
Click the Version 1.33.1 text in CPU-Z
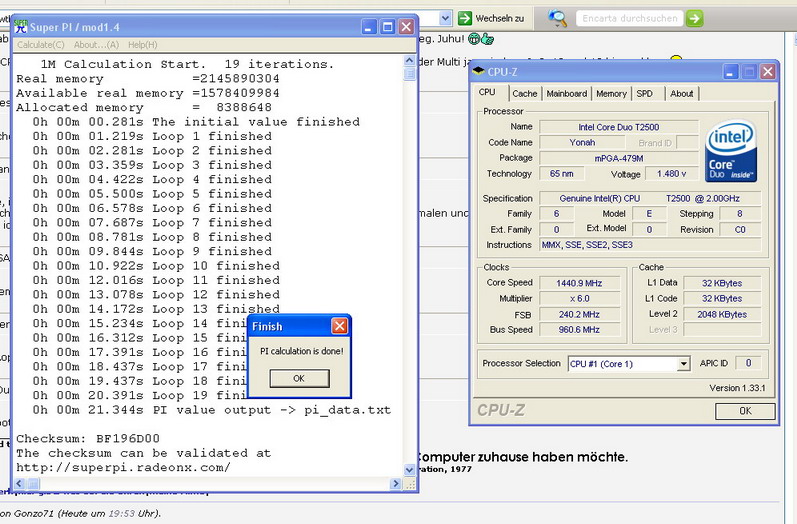(737, 388)
